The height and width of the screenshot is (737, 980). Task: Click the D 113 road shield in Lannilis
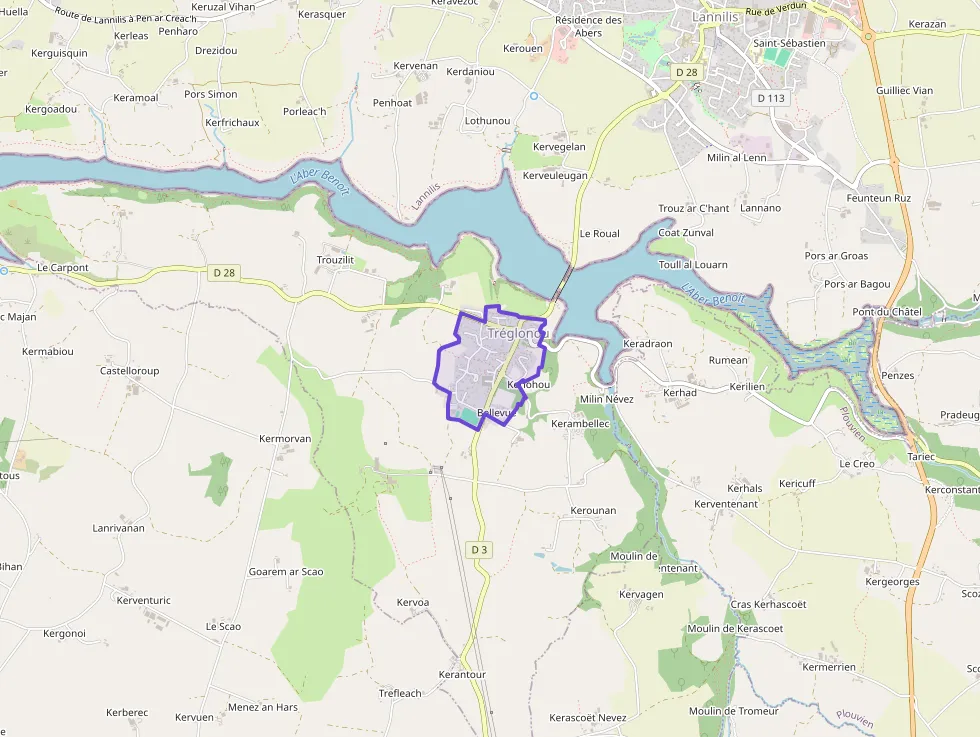tap(771, 98)
